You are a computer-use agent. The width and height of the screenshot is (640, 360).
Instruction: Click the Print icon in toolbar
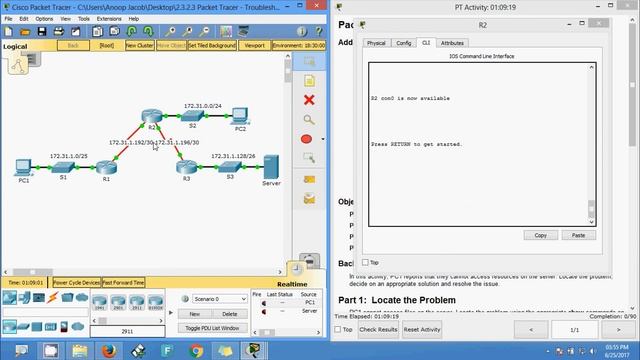(59, 31)
